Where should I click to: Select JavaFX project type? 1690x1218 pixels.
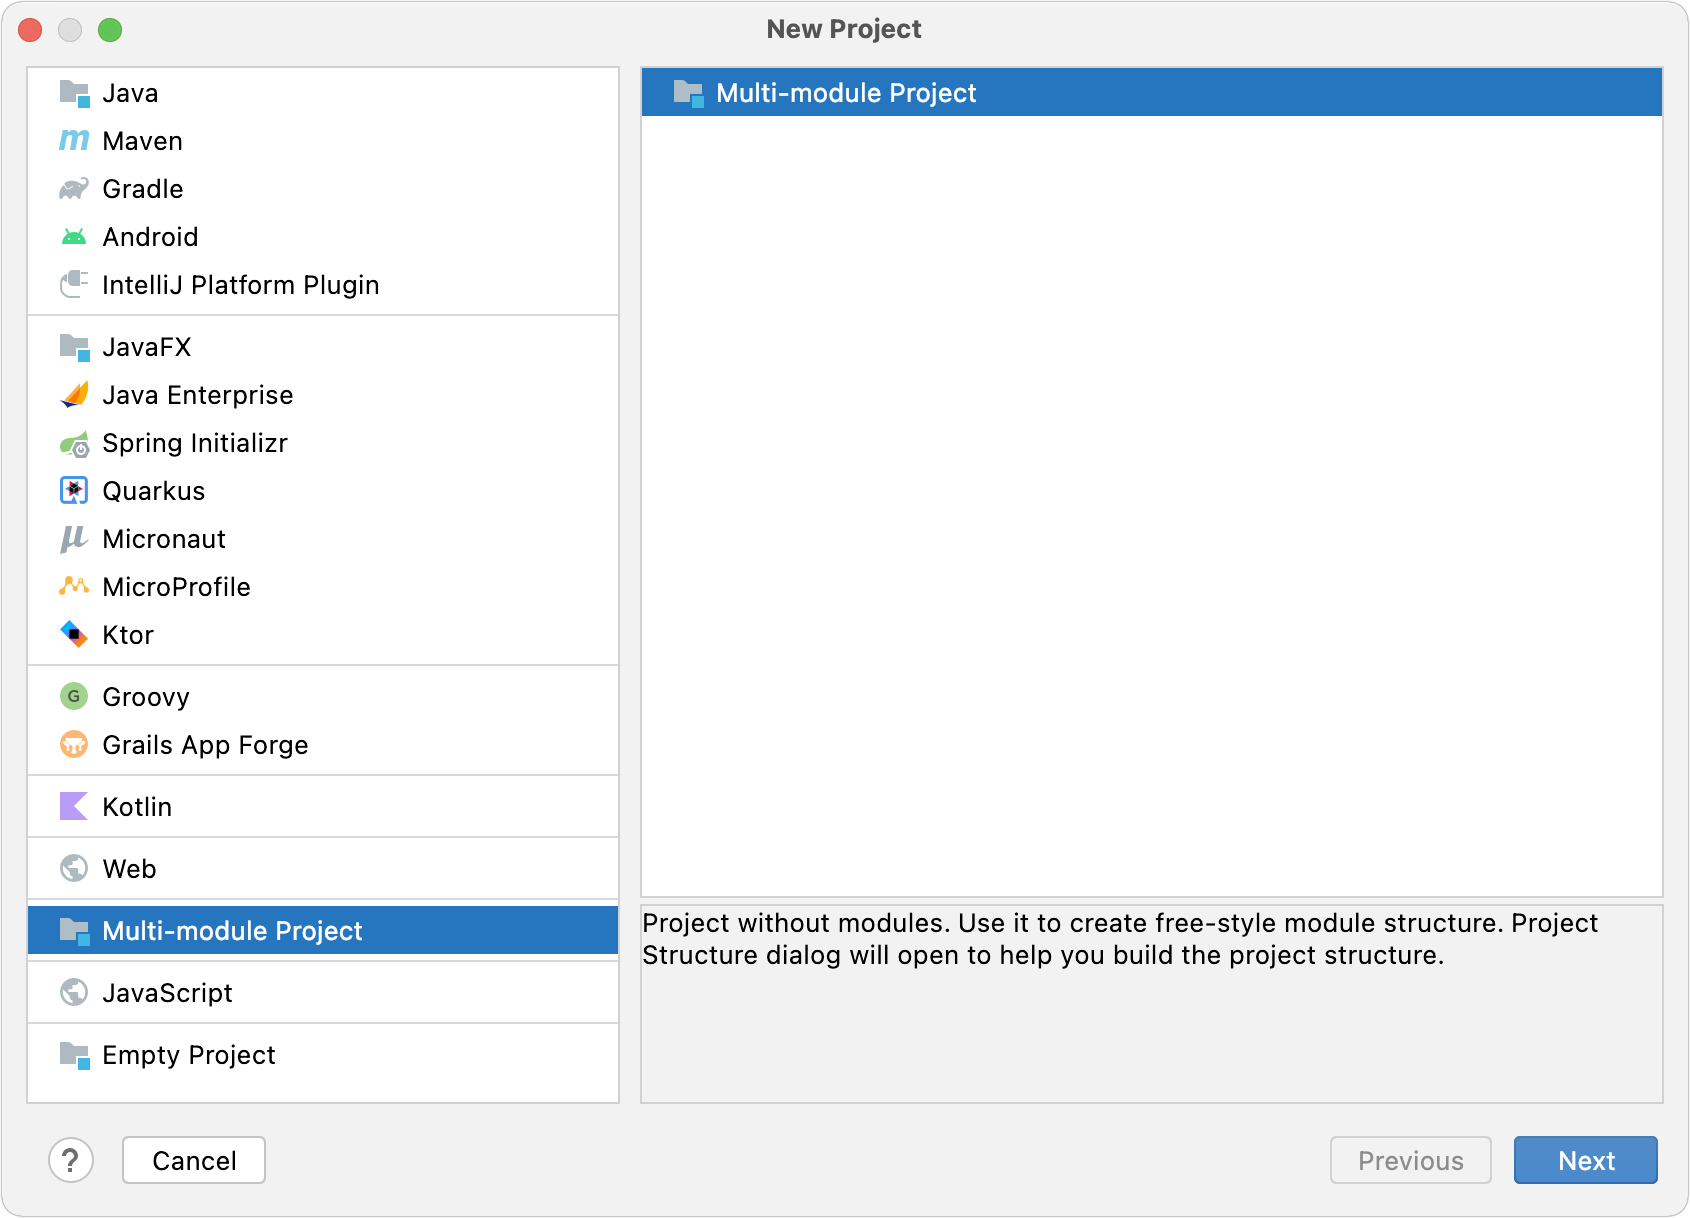323,347
